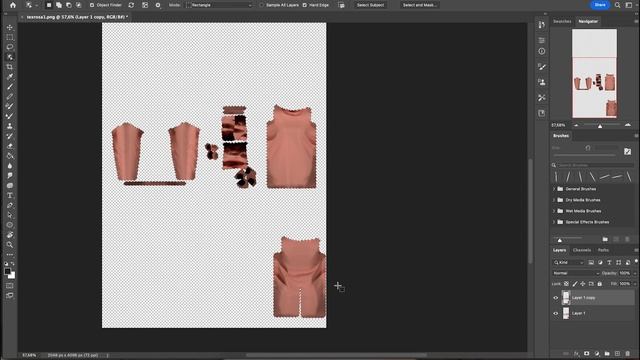
Task: Click the Select Subject button
Action: 371,5
